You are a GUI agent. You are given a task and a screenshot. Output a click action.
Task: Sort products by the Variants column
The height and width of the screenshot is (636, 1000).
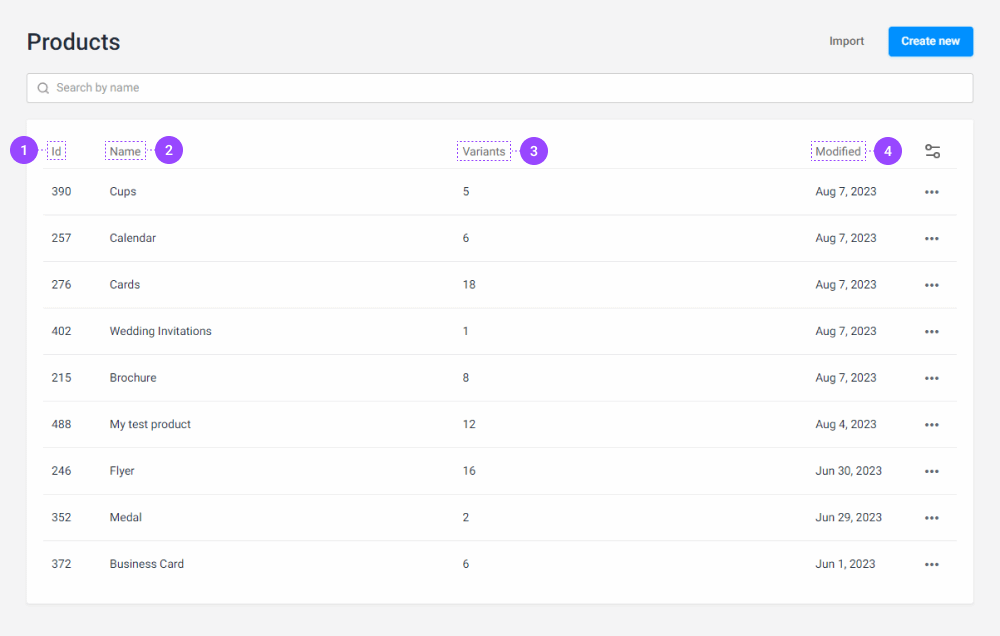pos(483,150)
